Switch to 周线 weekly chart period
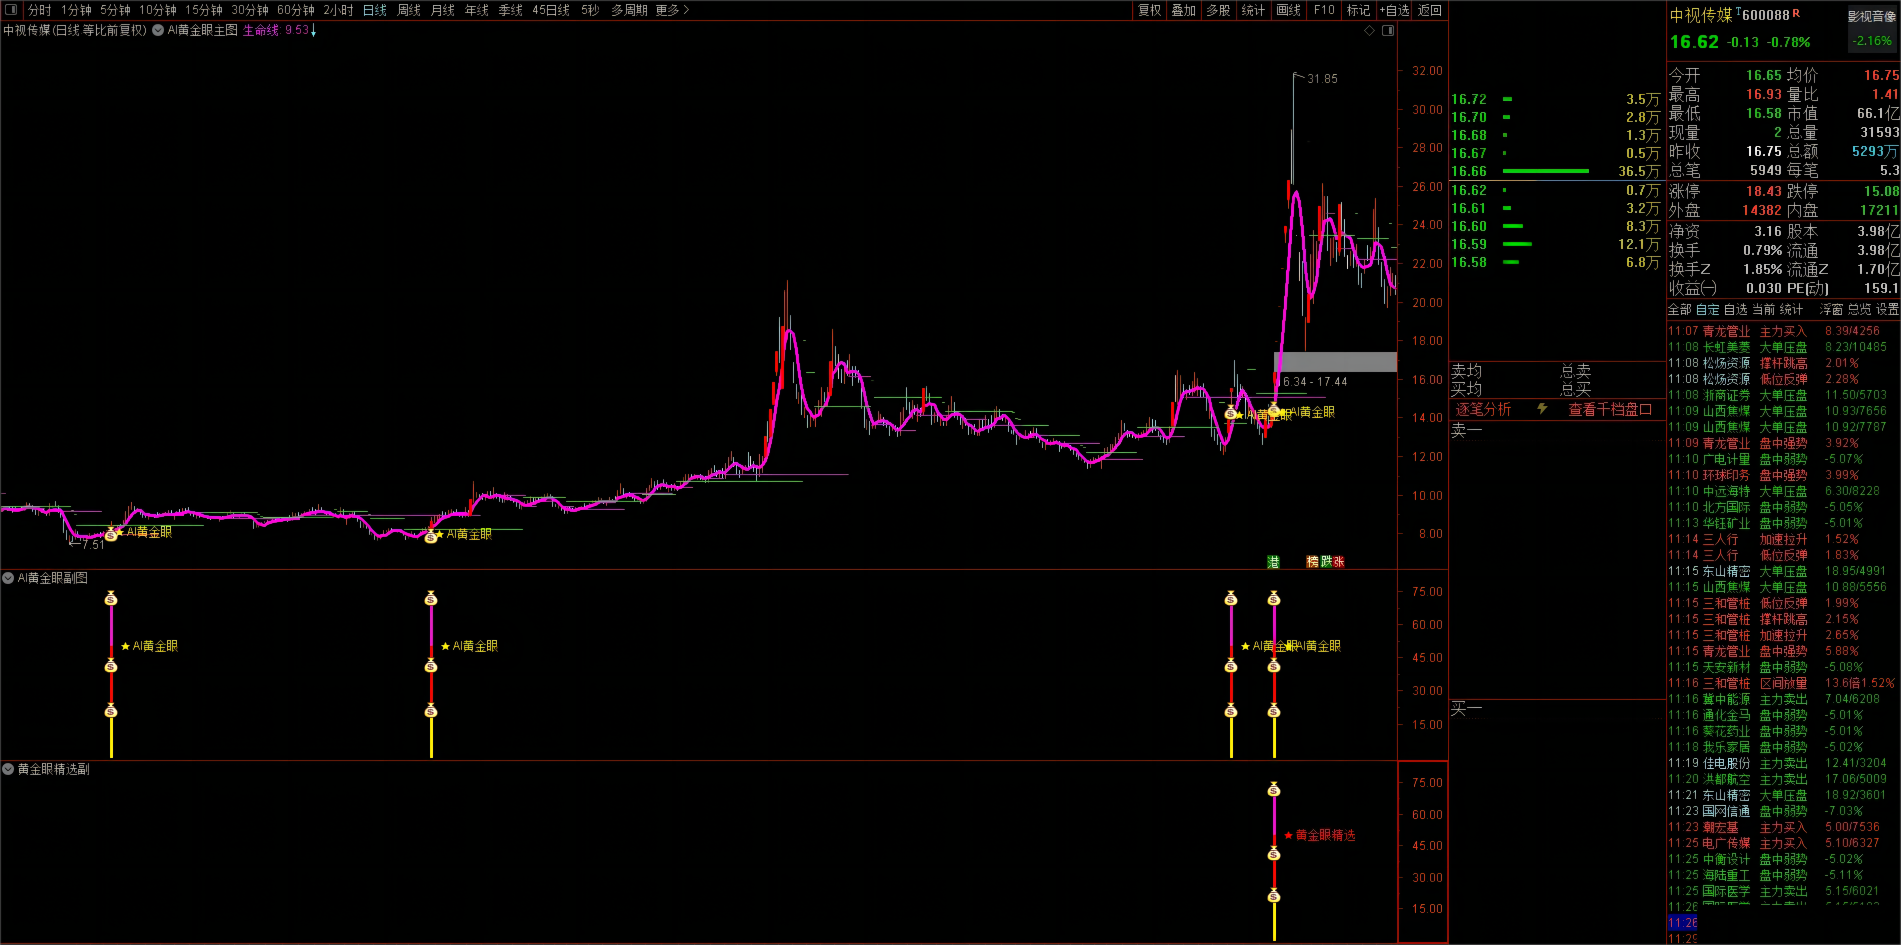Image resolution: width=1901 pixels, height=945 pixels. pos(408,10)
